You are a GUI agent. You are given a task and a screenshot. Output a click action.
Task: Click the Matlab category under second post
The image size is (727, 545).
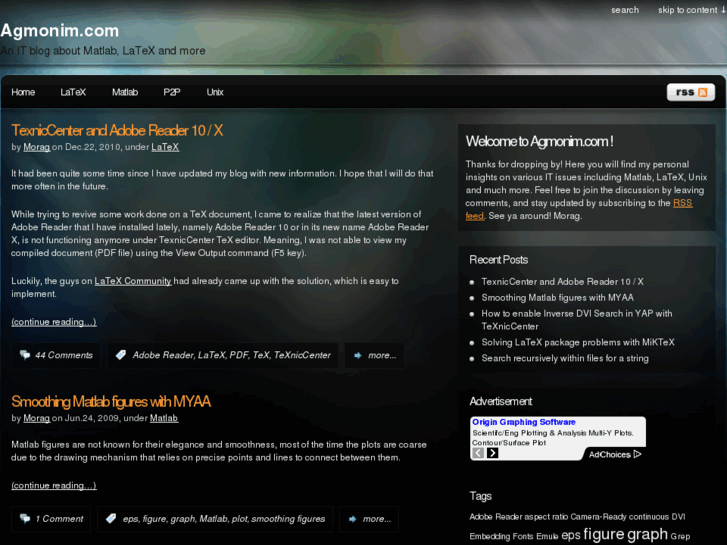pyautogui.click(x=164, y=418)
